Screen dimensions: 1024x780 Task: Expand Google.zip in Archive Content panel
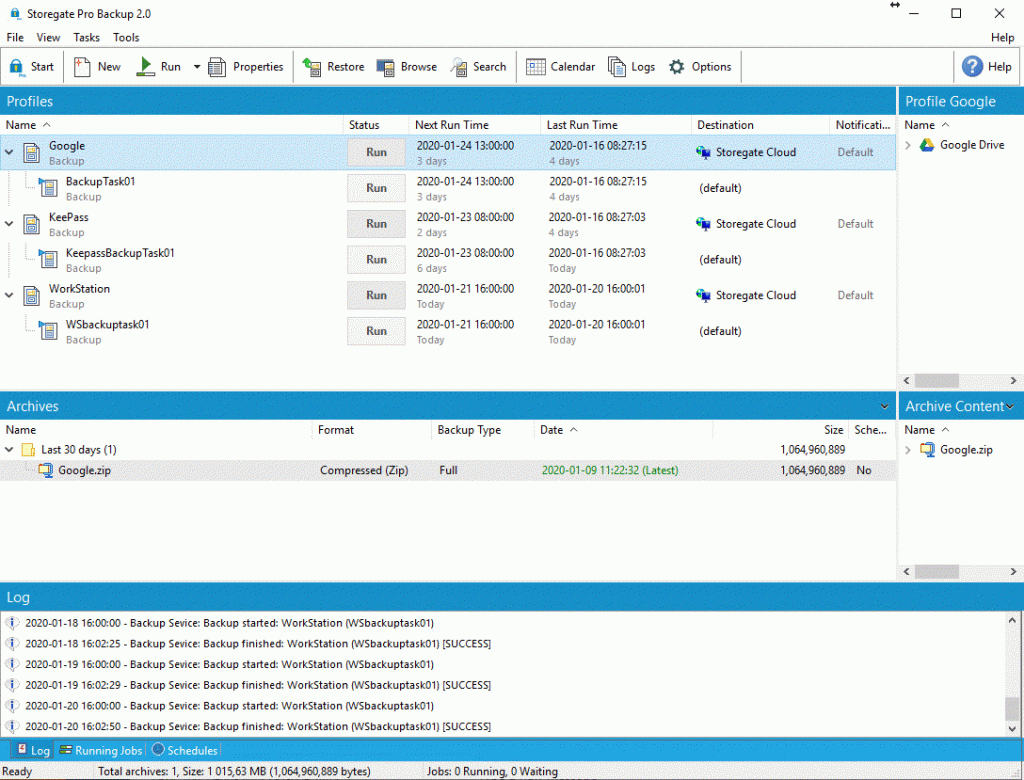point(908,449)
